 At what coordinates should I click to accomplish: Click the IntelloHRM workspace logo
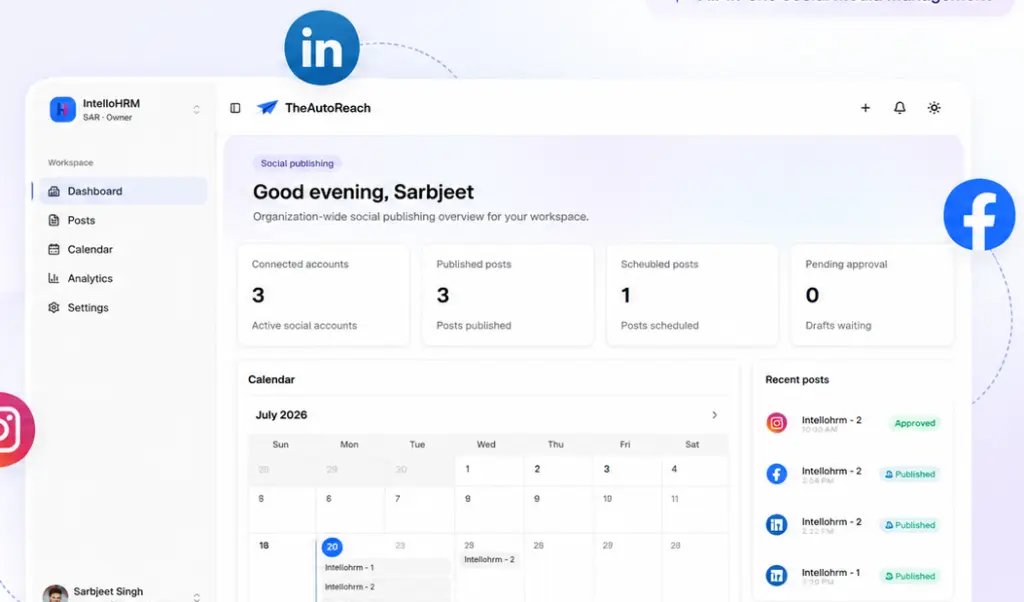pos(63,110)
